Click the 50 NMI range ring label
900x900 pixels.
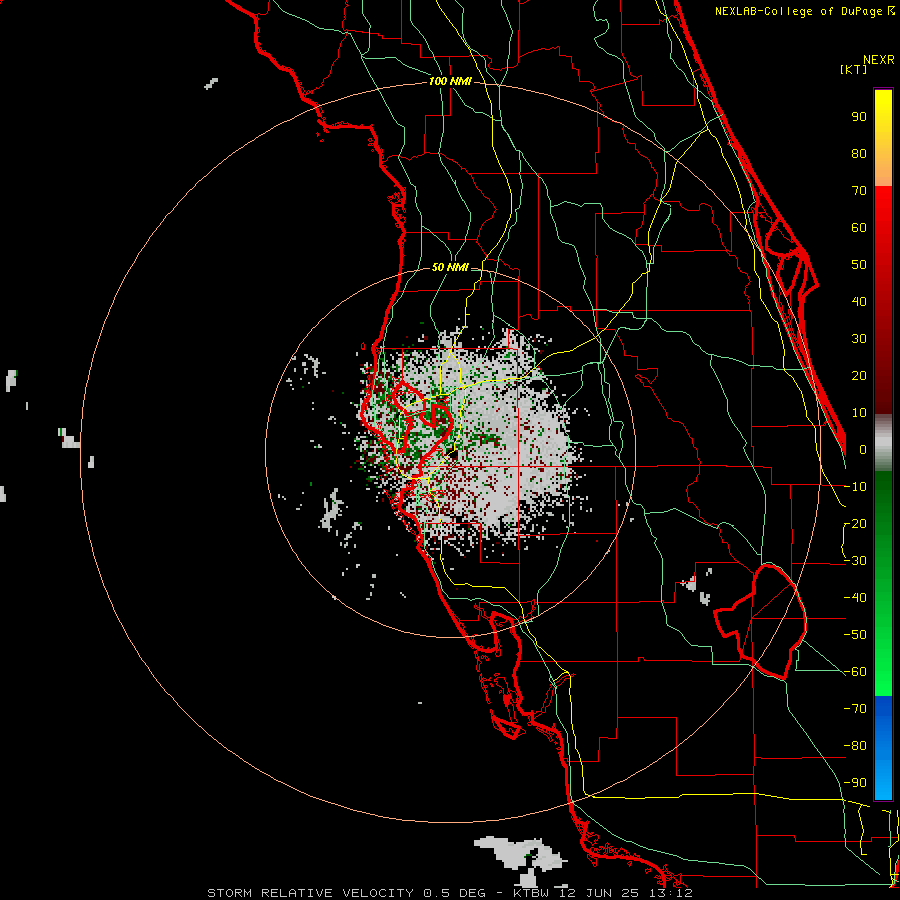tap(450, 267)
